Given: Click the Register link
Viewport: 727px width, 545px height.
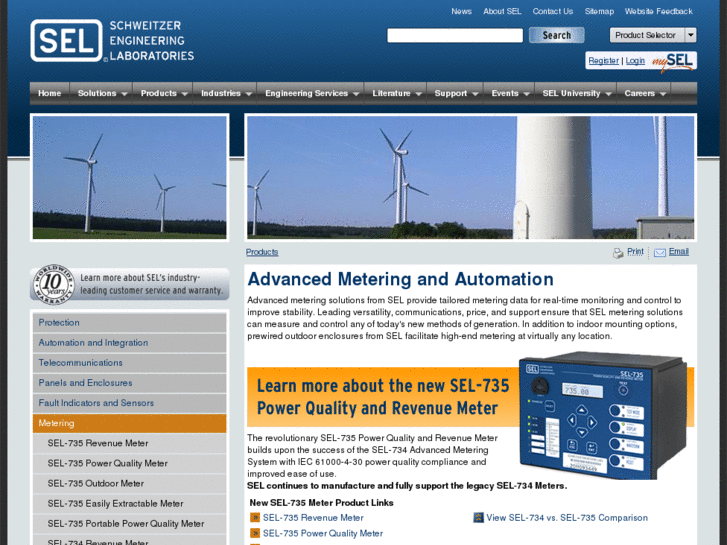Looking at the screenshot, I should [x=603, y=61].
